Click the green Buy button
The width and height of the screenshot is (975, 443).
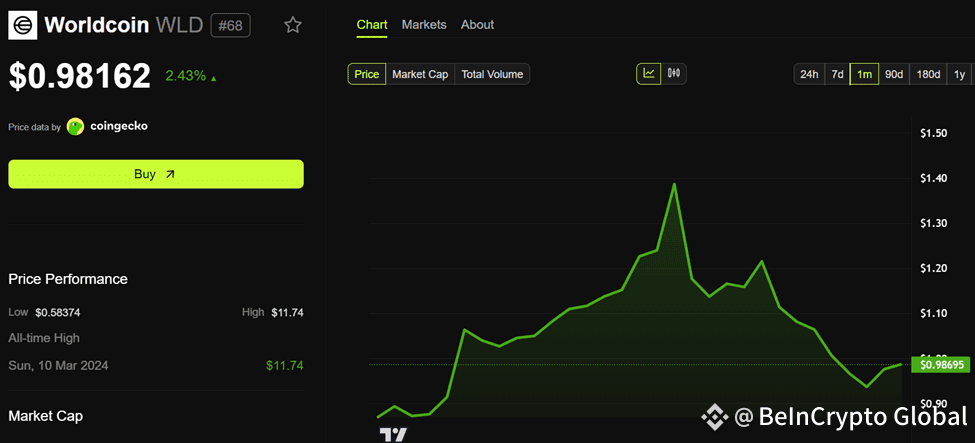pos(156,174)
